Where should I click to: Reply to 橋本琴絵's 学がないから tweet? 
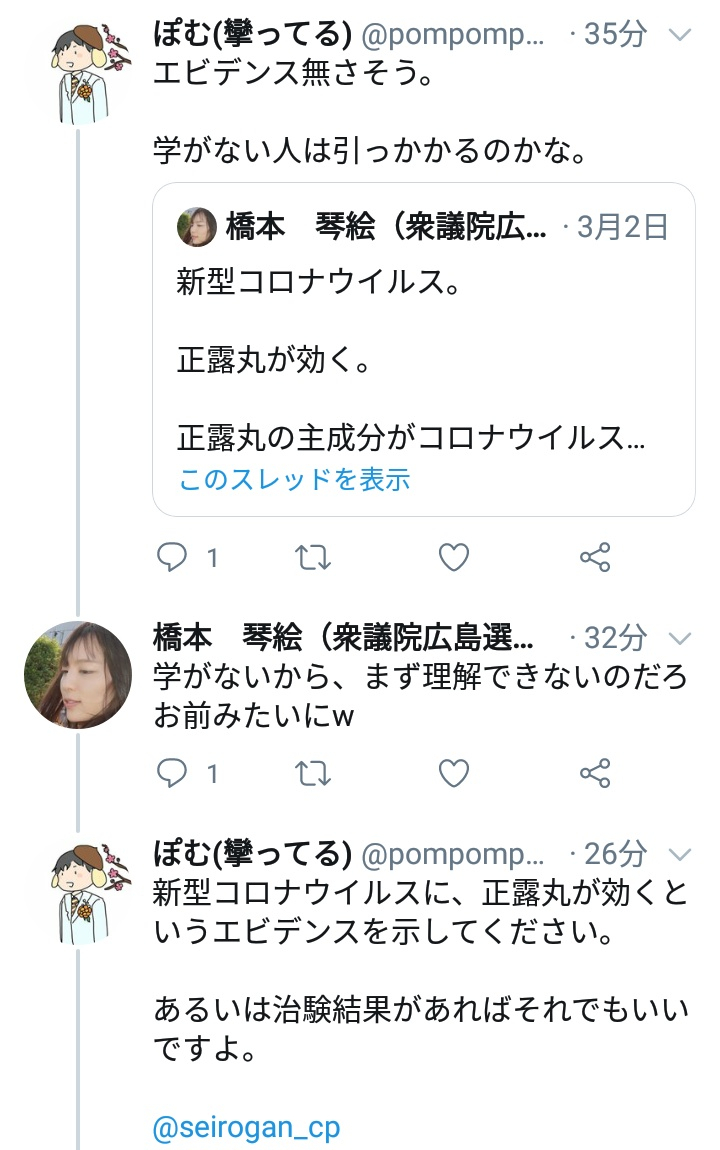tap(174, 773)
